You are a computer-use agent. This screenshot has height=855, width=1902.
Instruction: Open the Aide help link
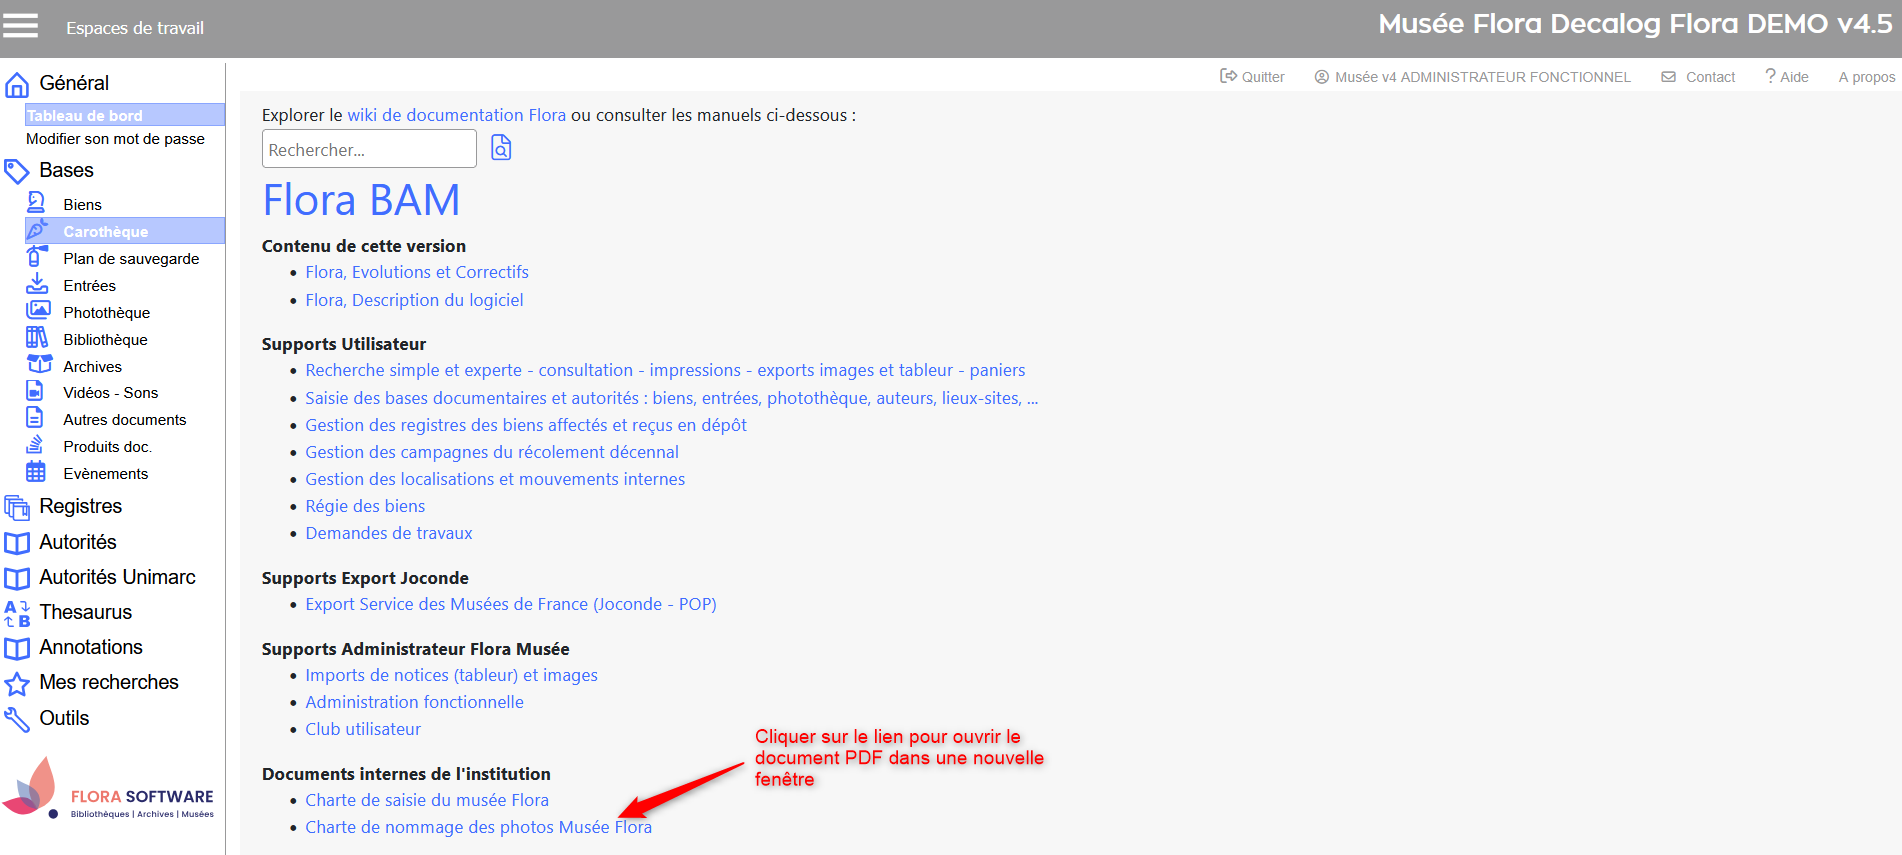click(x=1787, y=77)
